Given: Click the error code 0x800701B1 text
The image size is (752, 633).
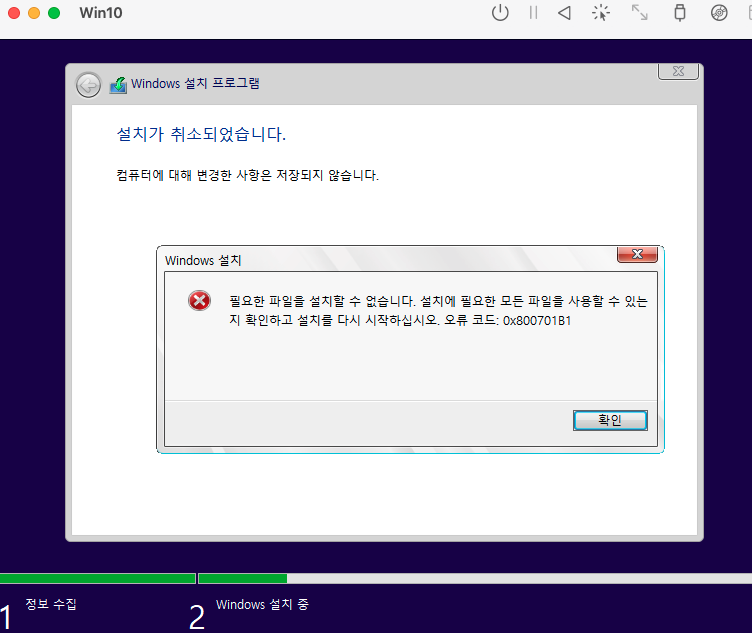Looking at the screenshot, I should 537,321.
